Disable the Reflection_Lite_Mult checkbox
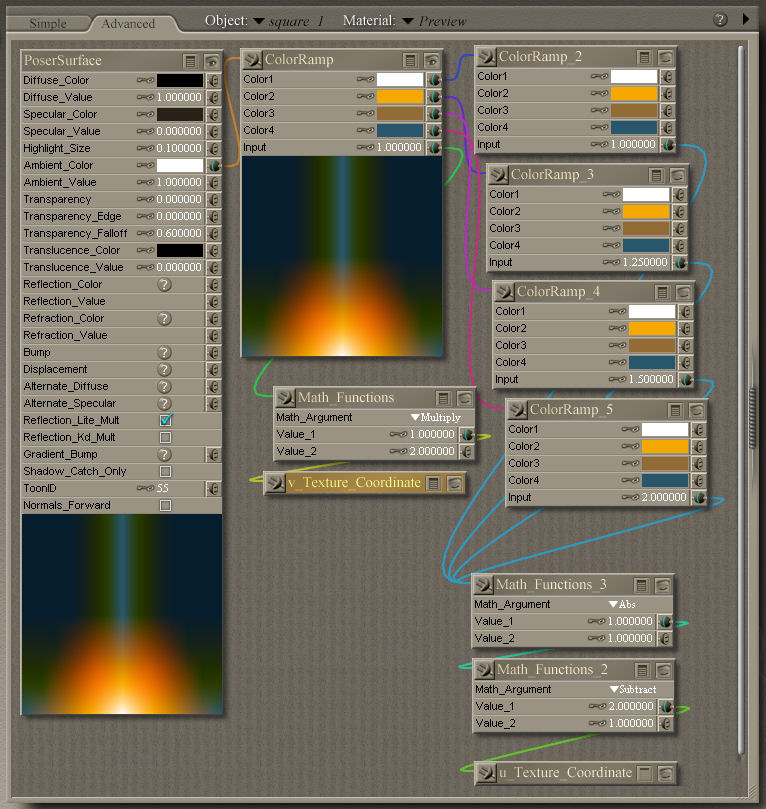This screenshot has height=809, width=766. 165,420
